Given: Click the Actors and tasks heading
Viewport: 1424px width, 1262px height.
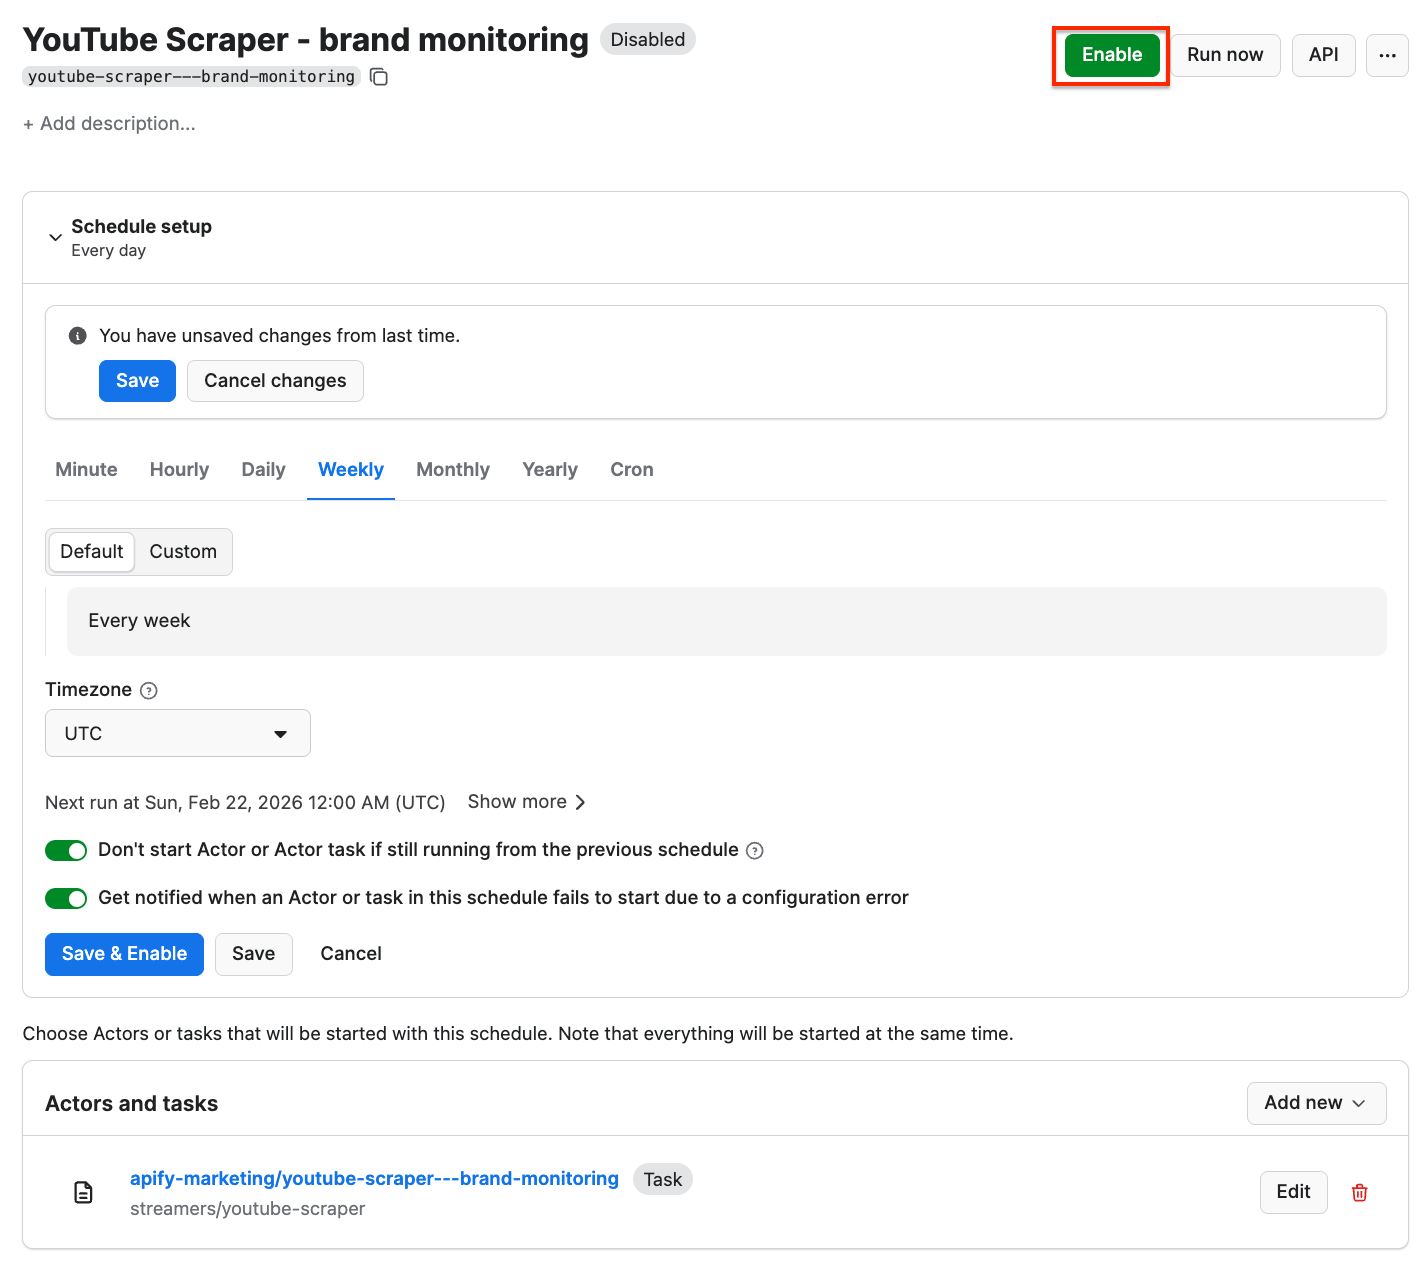Looking at the screenshot, I should pyautogui.click(x=131, y=1104).
